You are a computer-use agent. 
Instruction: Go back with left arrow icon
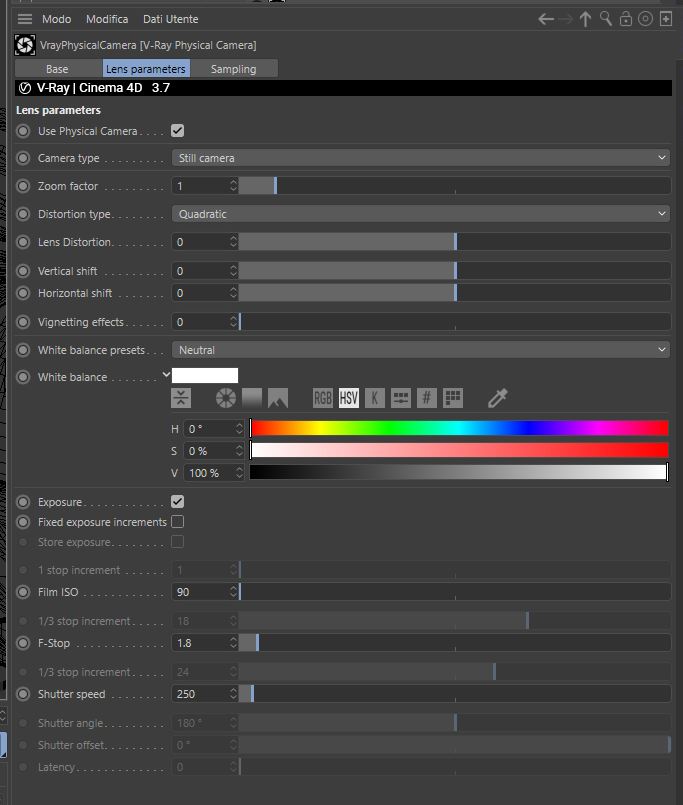(546, 19)
